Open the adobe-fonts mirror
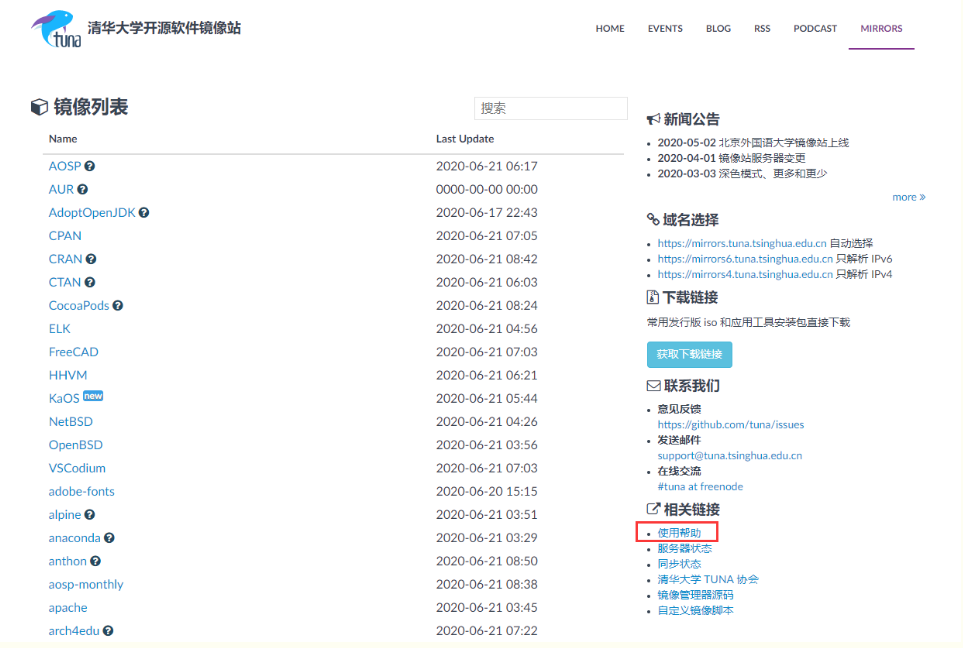The width and height of the screenshot is (963, 648). [x=81, y=491]
